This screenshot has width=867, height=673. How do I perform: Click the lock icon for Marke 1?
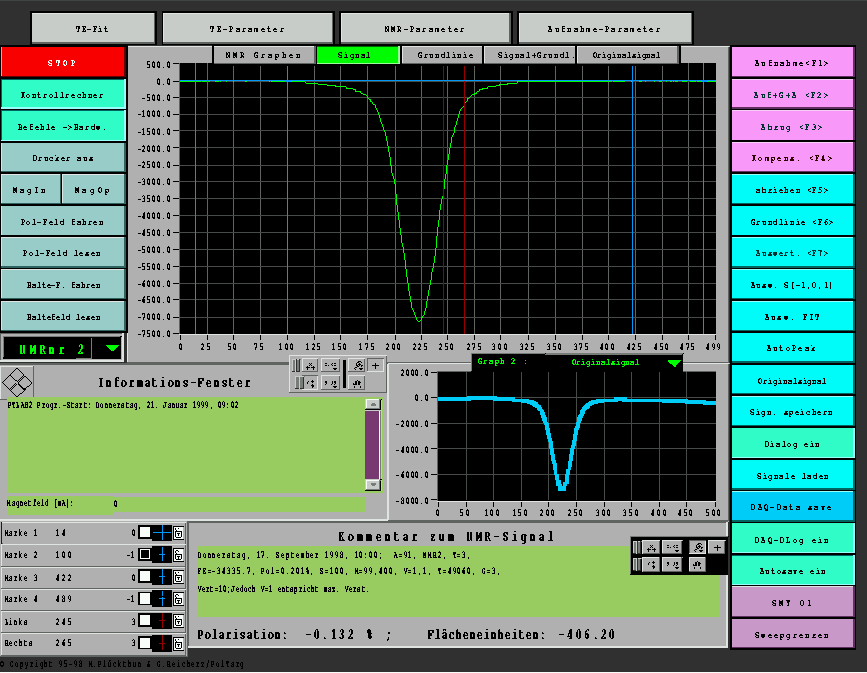click(179, 534)
